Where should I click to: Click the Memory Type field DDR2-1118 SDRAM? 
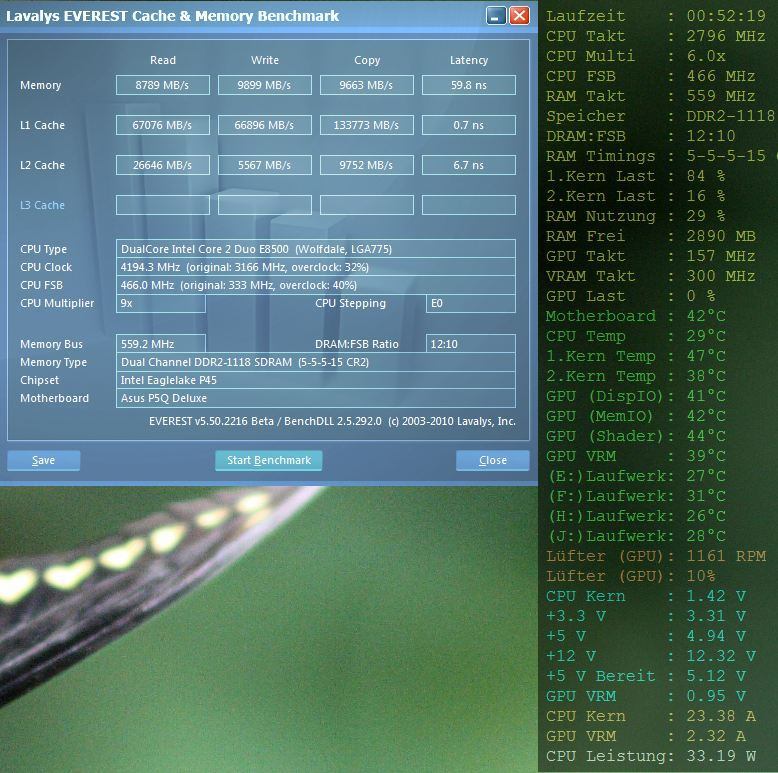(316, 362)
